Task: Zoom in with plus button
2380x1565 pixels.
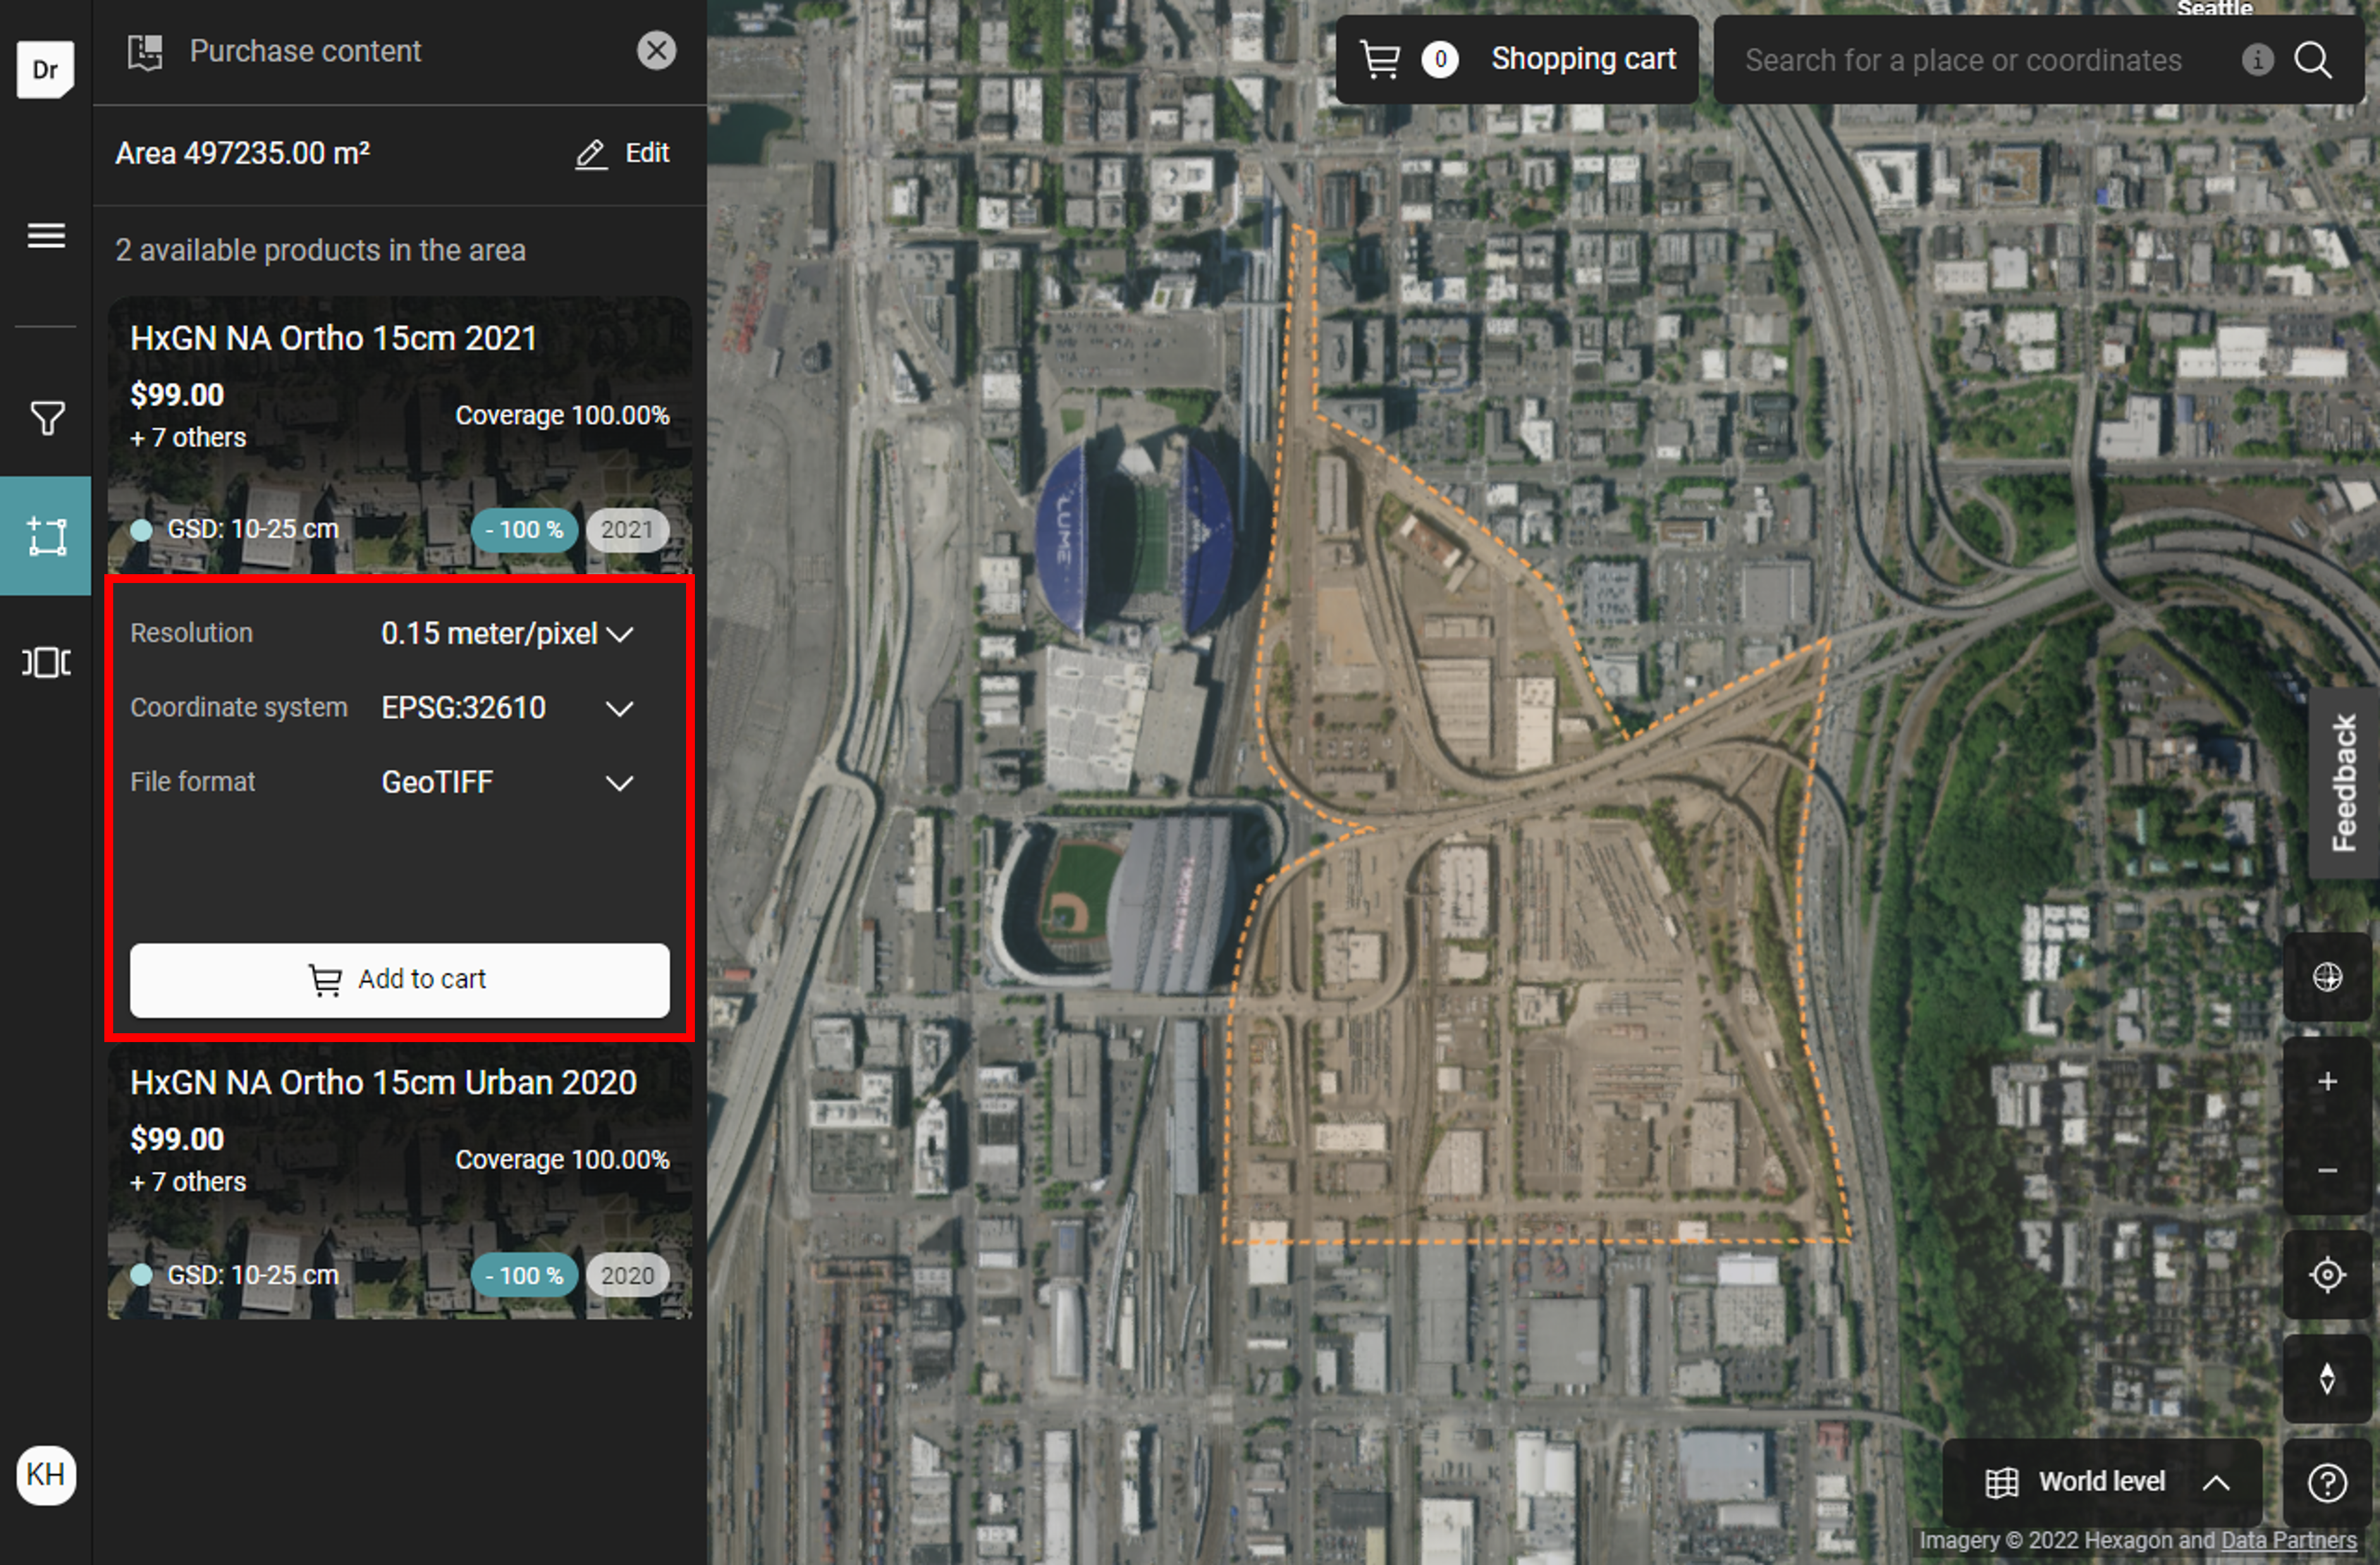Action: tap(2327, 1081)
